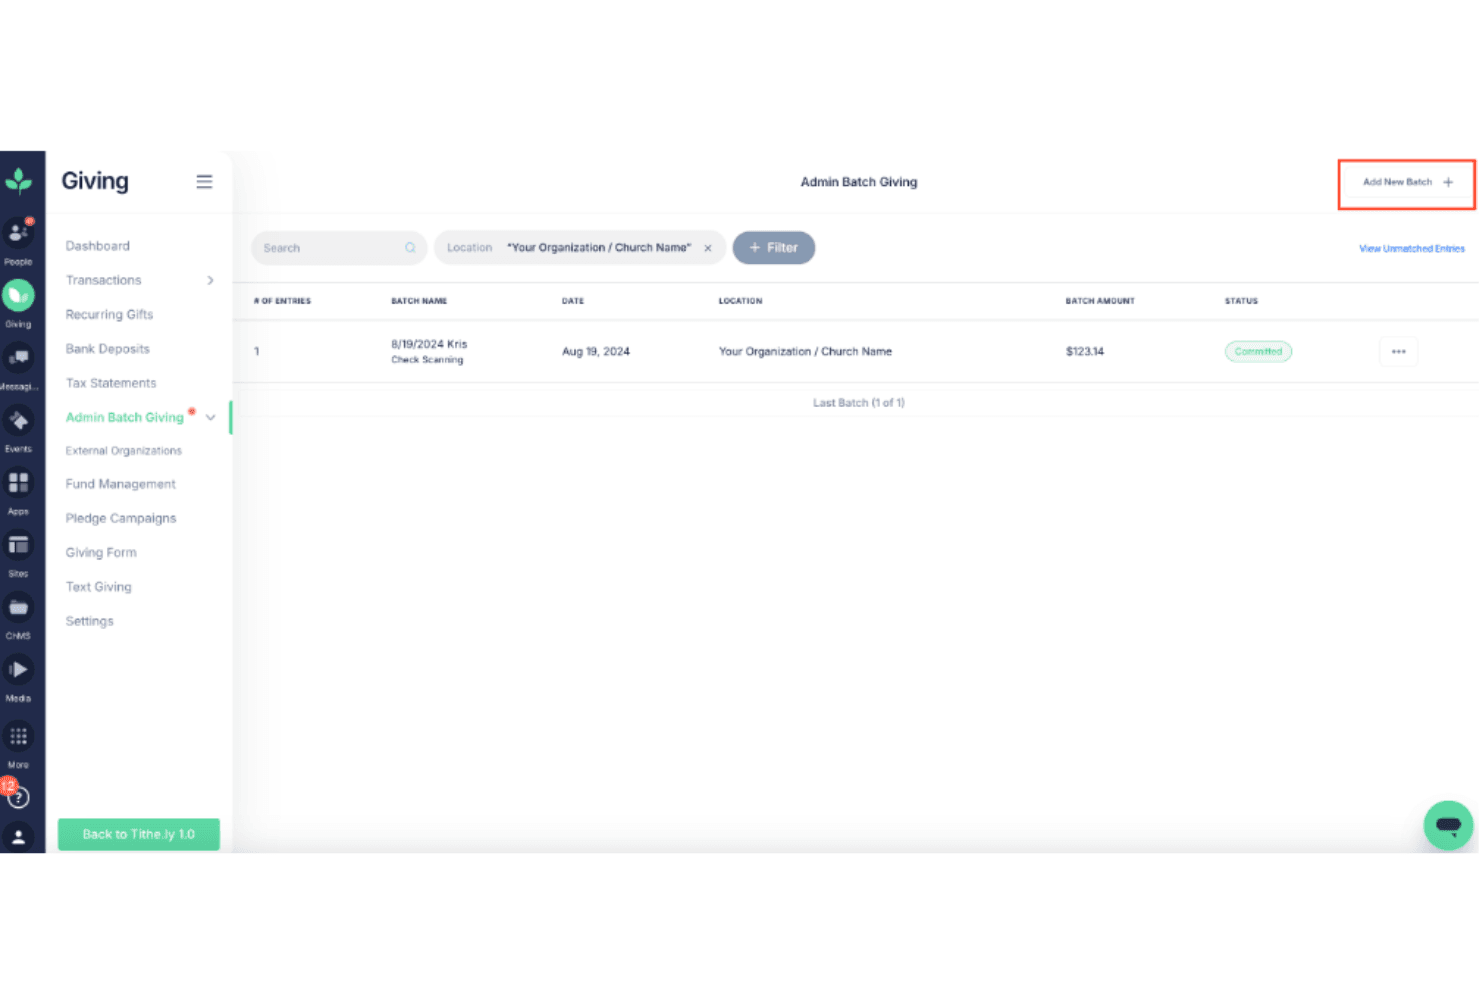Screen dimensions: 1480x987
Task: Open Tax Statements menu item
Action: (x=111, y=383)
